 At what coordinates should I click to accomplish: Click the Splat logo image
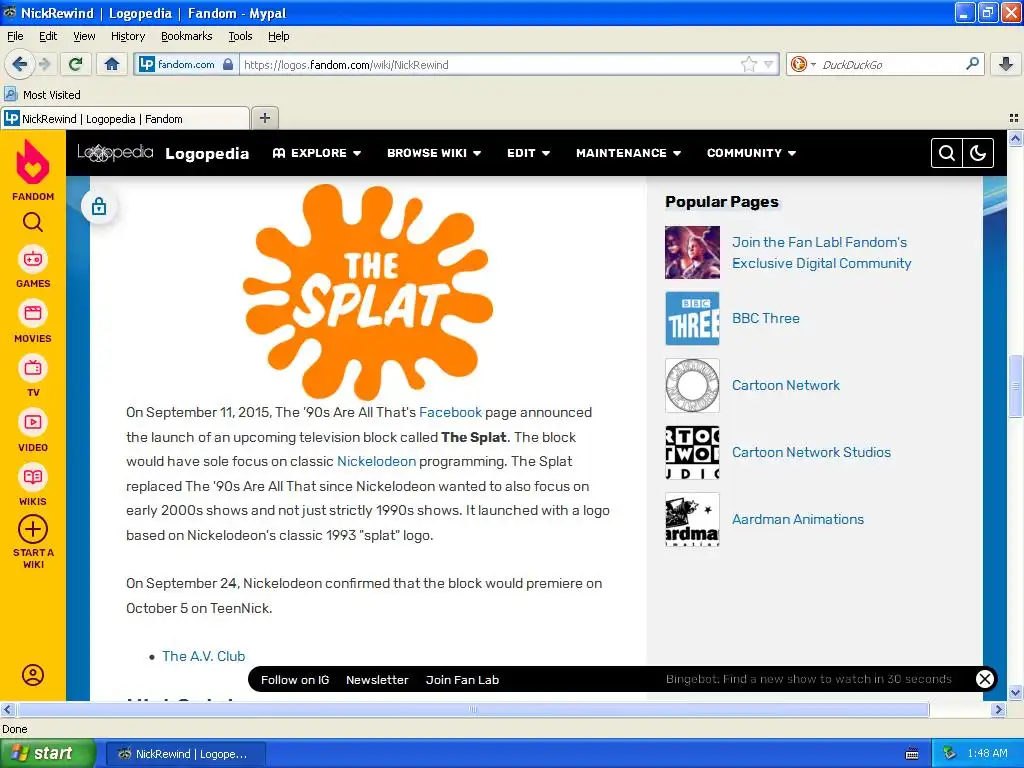click(368, 291)
